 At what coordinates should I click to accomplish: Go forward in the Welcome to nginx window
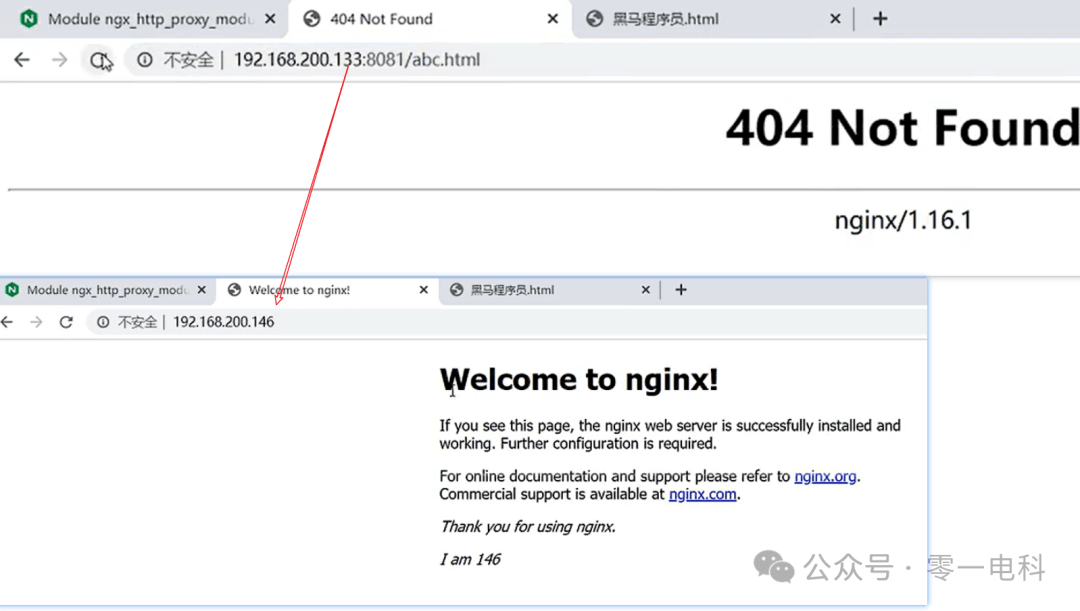tap(37, 322)
